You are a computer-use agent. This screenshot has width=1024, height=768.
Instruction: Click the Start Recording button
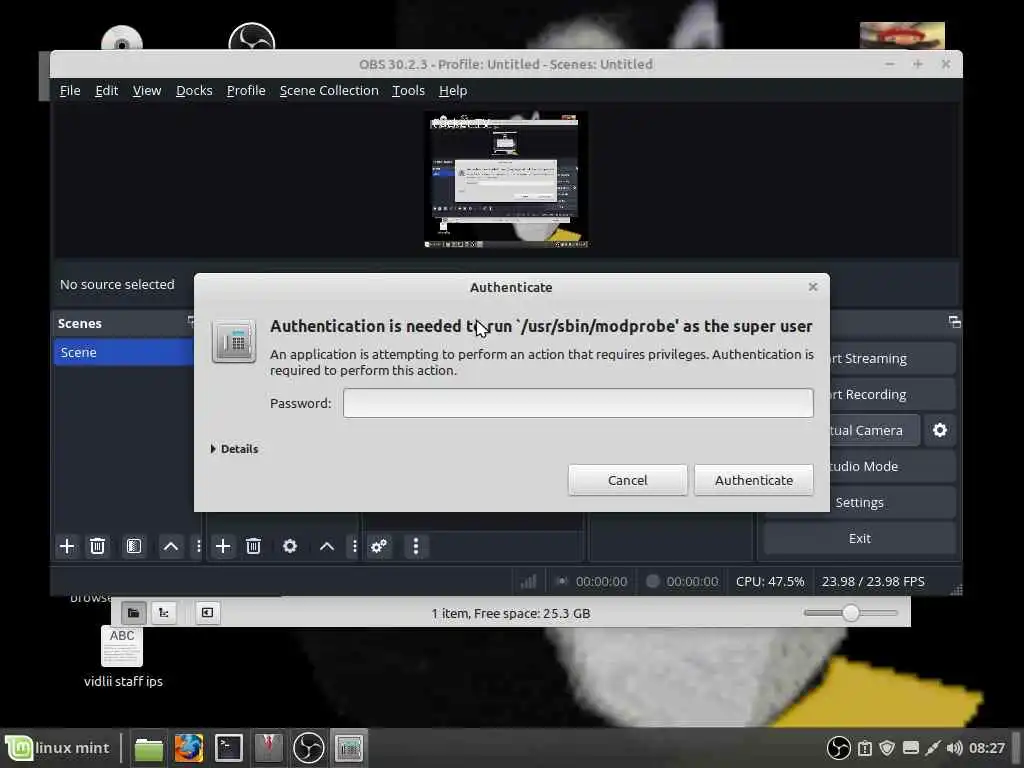(892, 394)
